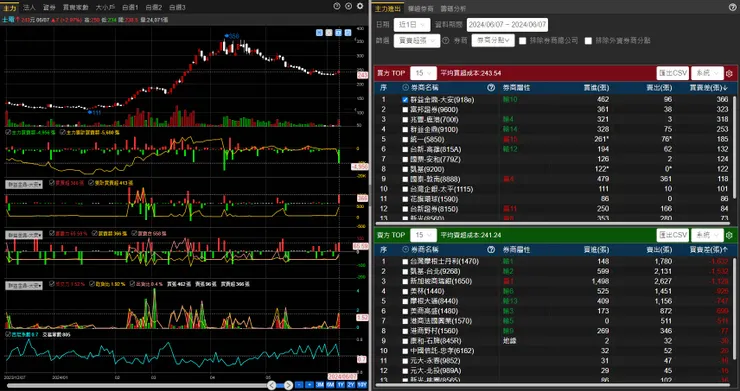Open the 賣方 TOP 15 count dropdown

pyautogui.click(x=423, y=235)
